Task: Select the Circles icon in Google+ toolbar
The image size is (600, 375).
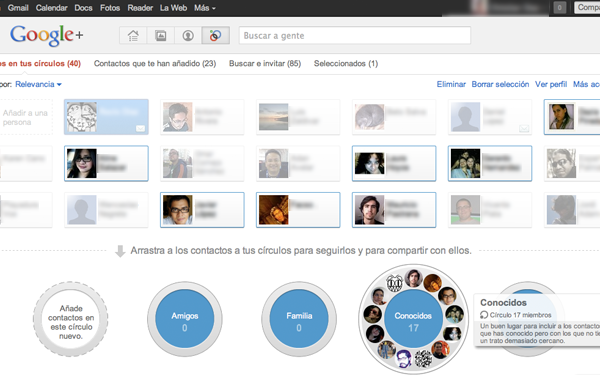Action: (215, 36)
